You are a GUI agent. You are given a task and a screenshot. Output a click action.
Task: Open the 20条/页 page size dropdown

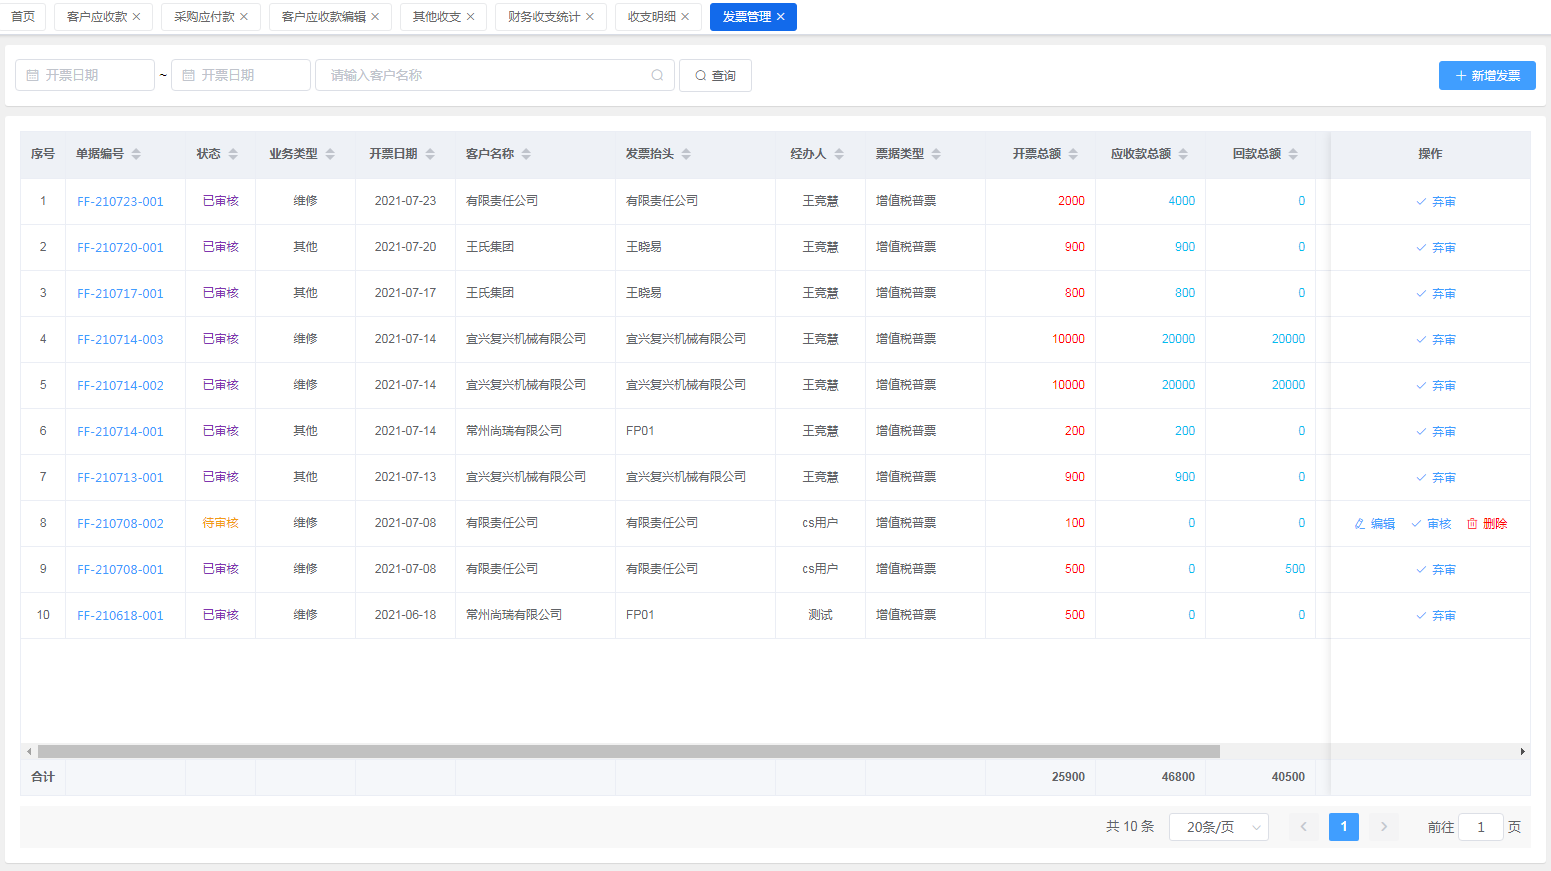pyautogui.click(x=1218, y=827)
